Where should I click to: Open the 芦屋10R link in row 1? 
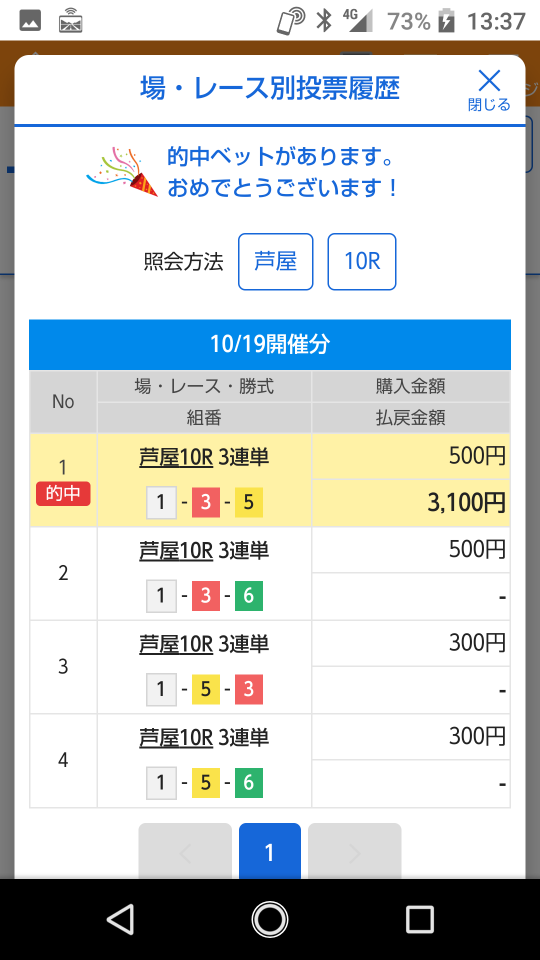pyautogui.click(x=176, y=457)
